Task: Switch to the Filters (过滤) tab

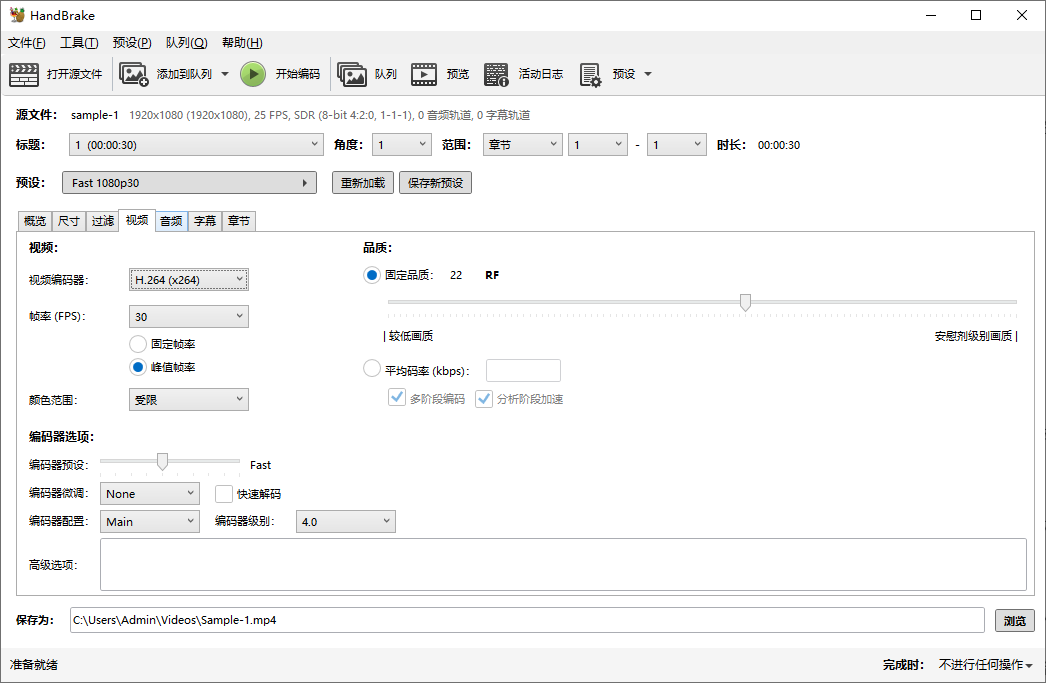Action: (x=103, y=221)
